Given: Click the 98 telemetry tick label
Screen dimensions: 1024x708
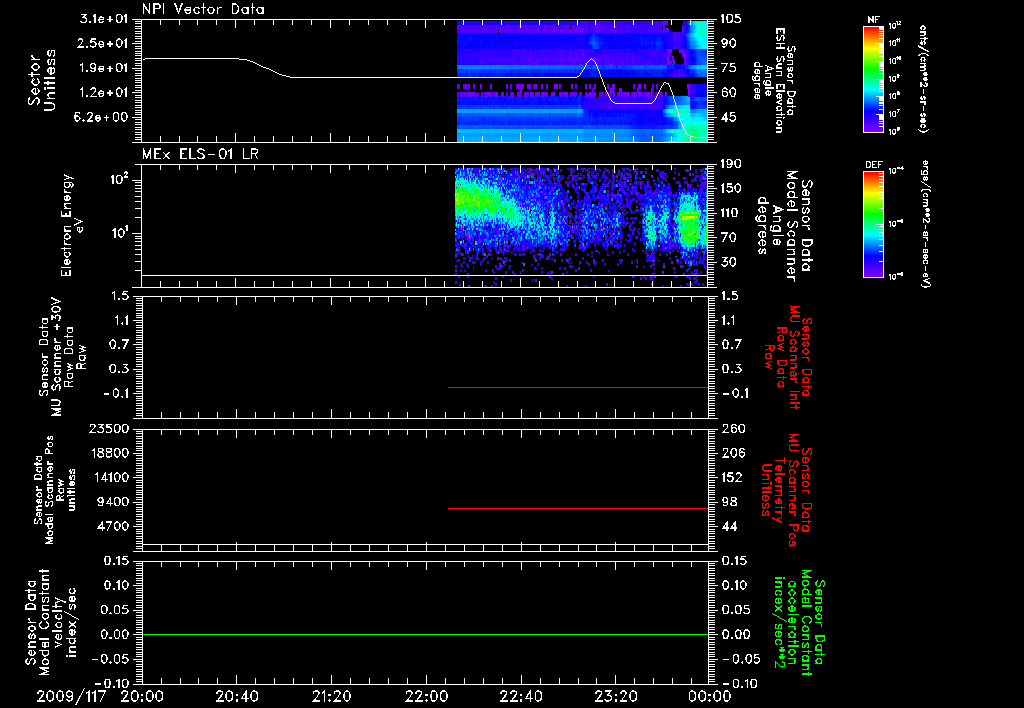Looking at the screenshot, I should click(x=729, y=502).
